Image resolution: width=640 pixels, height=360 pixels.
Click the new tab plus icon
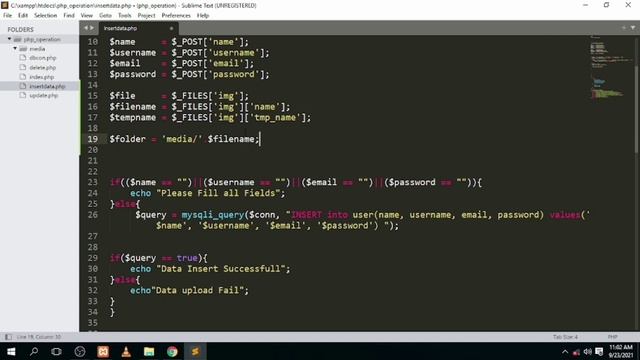coord(624,28)
